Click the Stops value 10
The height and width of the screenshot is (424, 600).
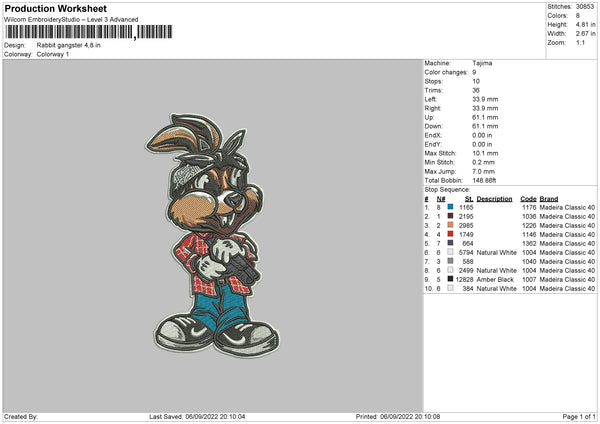(x=476, y=81)
